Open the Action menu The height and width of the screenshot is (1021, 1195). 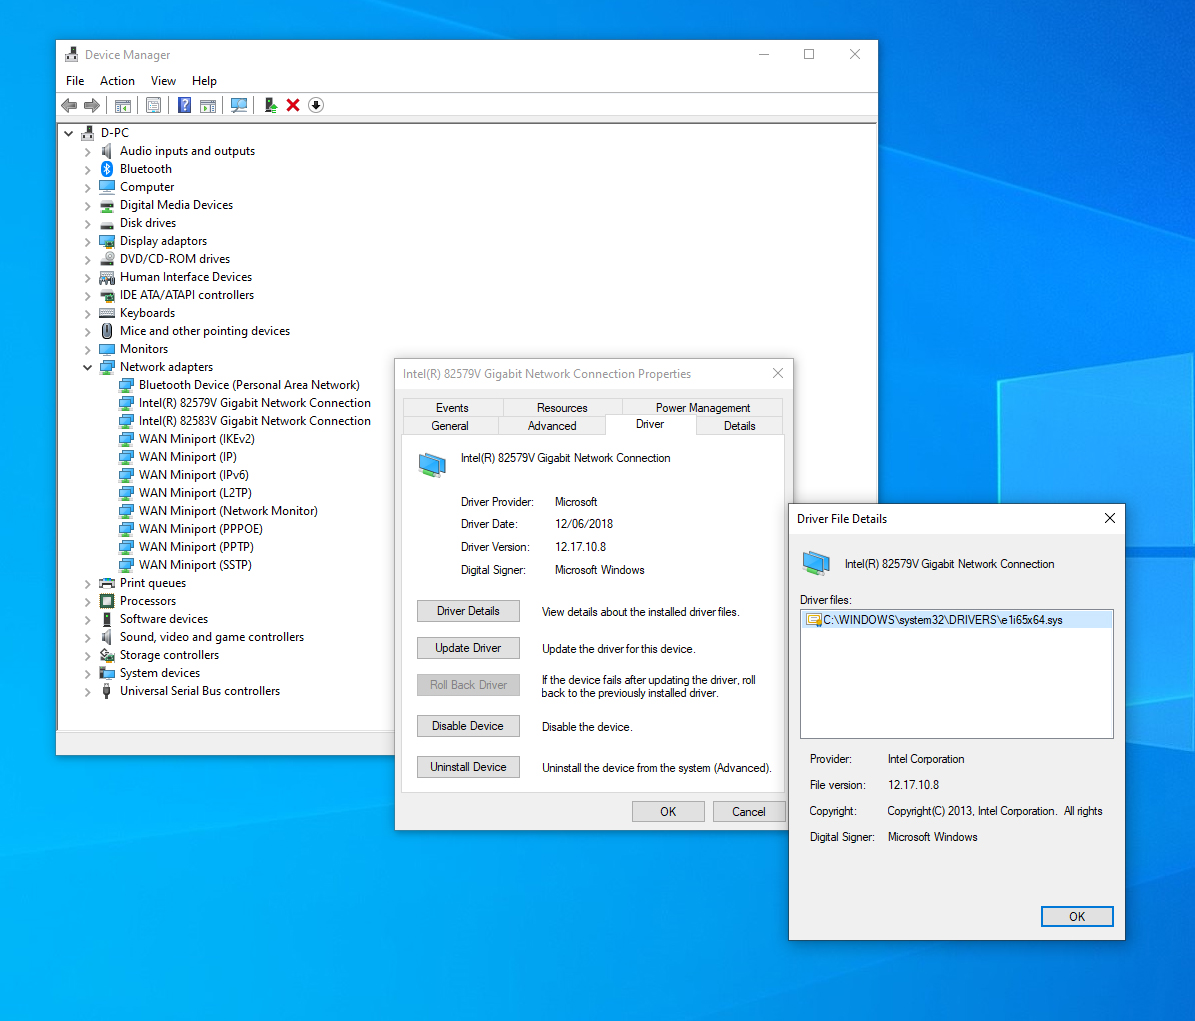[x=117, y=81]
